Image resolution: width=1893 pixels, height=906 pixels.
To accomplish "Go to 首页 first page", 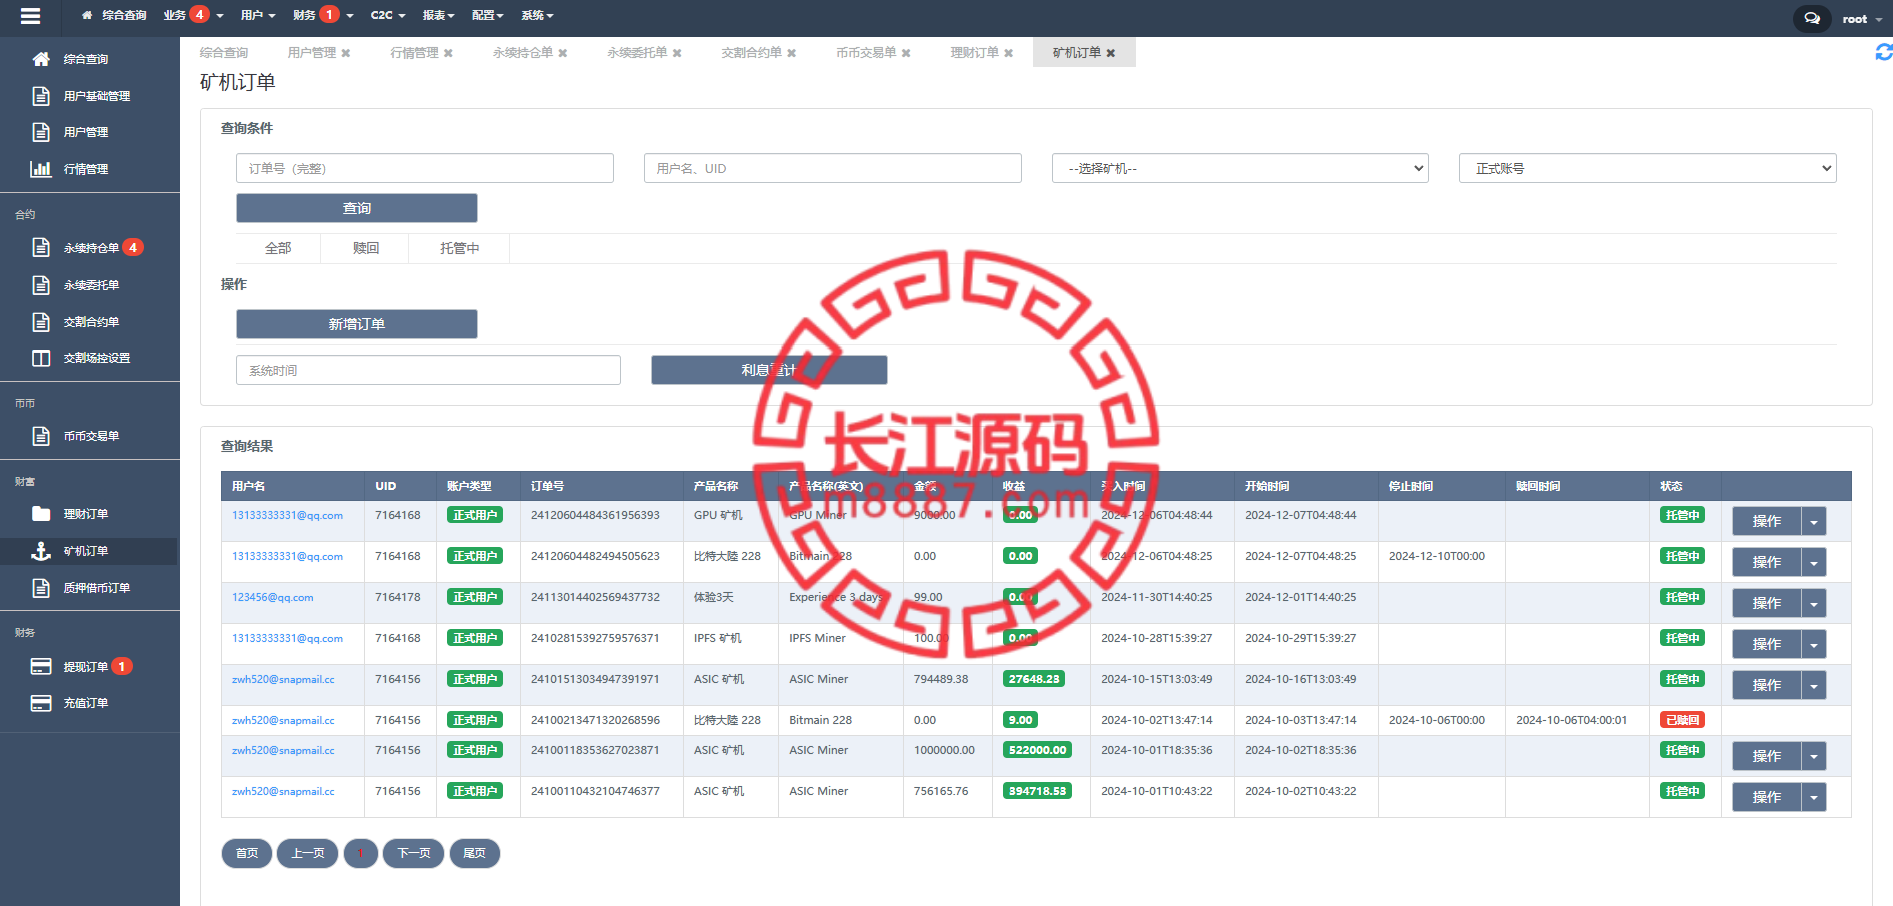I will pos(247,853).
